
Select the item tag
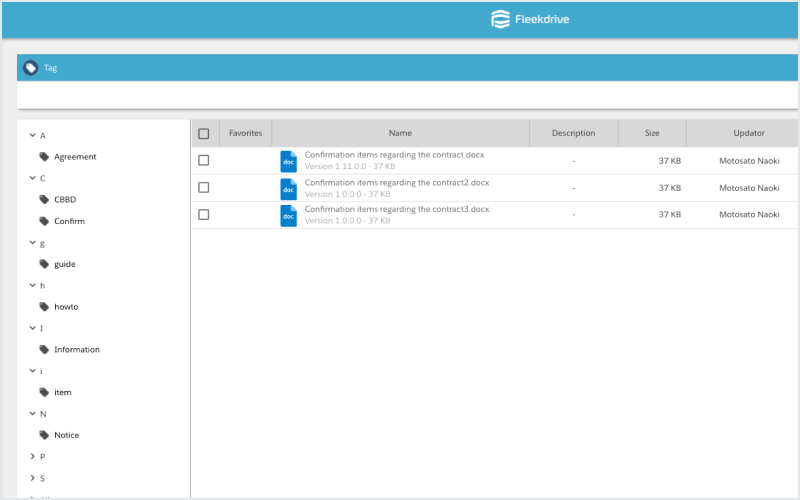coord(63,392)
